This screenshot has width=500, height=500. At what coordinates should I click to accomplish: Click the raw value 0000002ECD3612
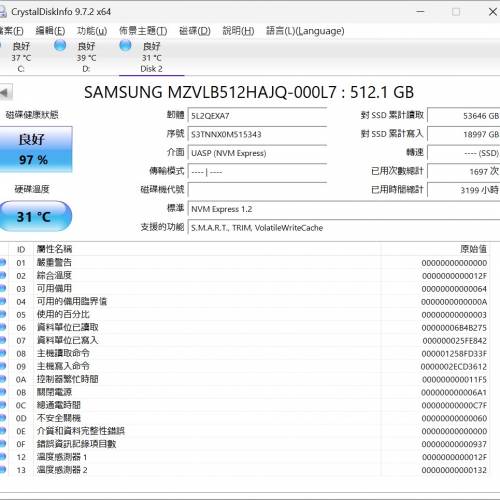[x=454, y=367]
